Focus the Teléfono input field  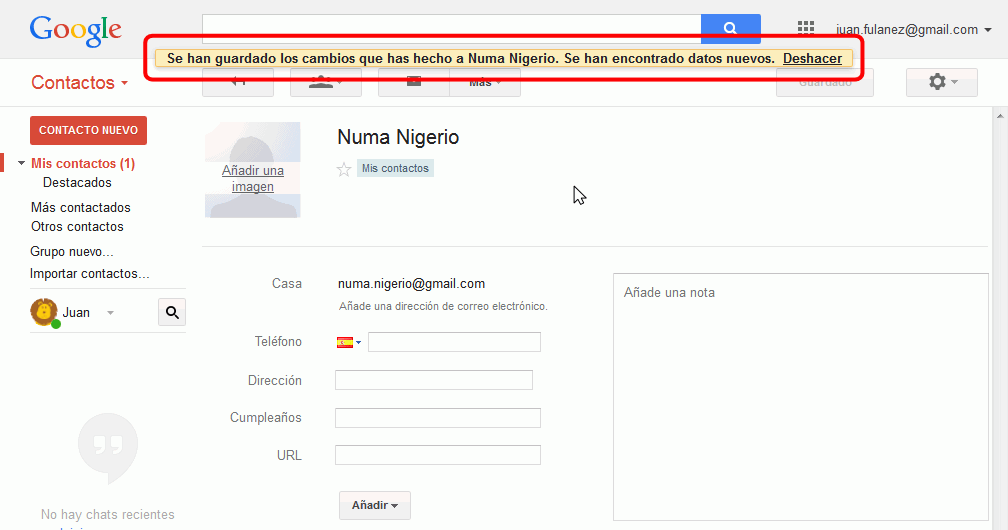[x=454, y=342]
